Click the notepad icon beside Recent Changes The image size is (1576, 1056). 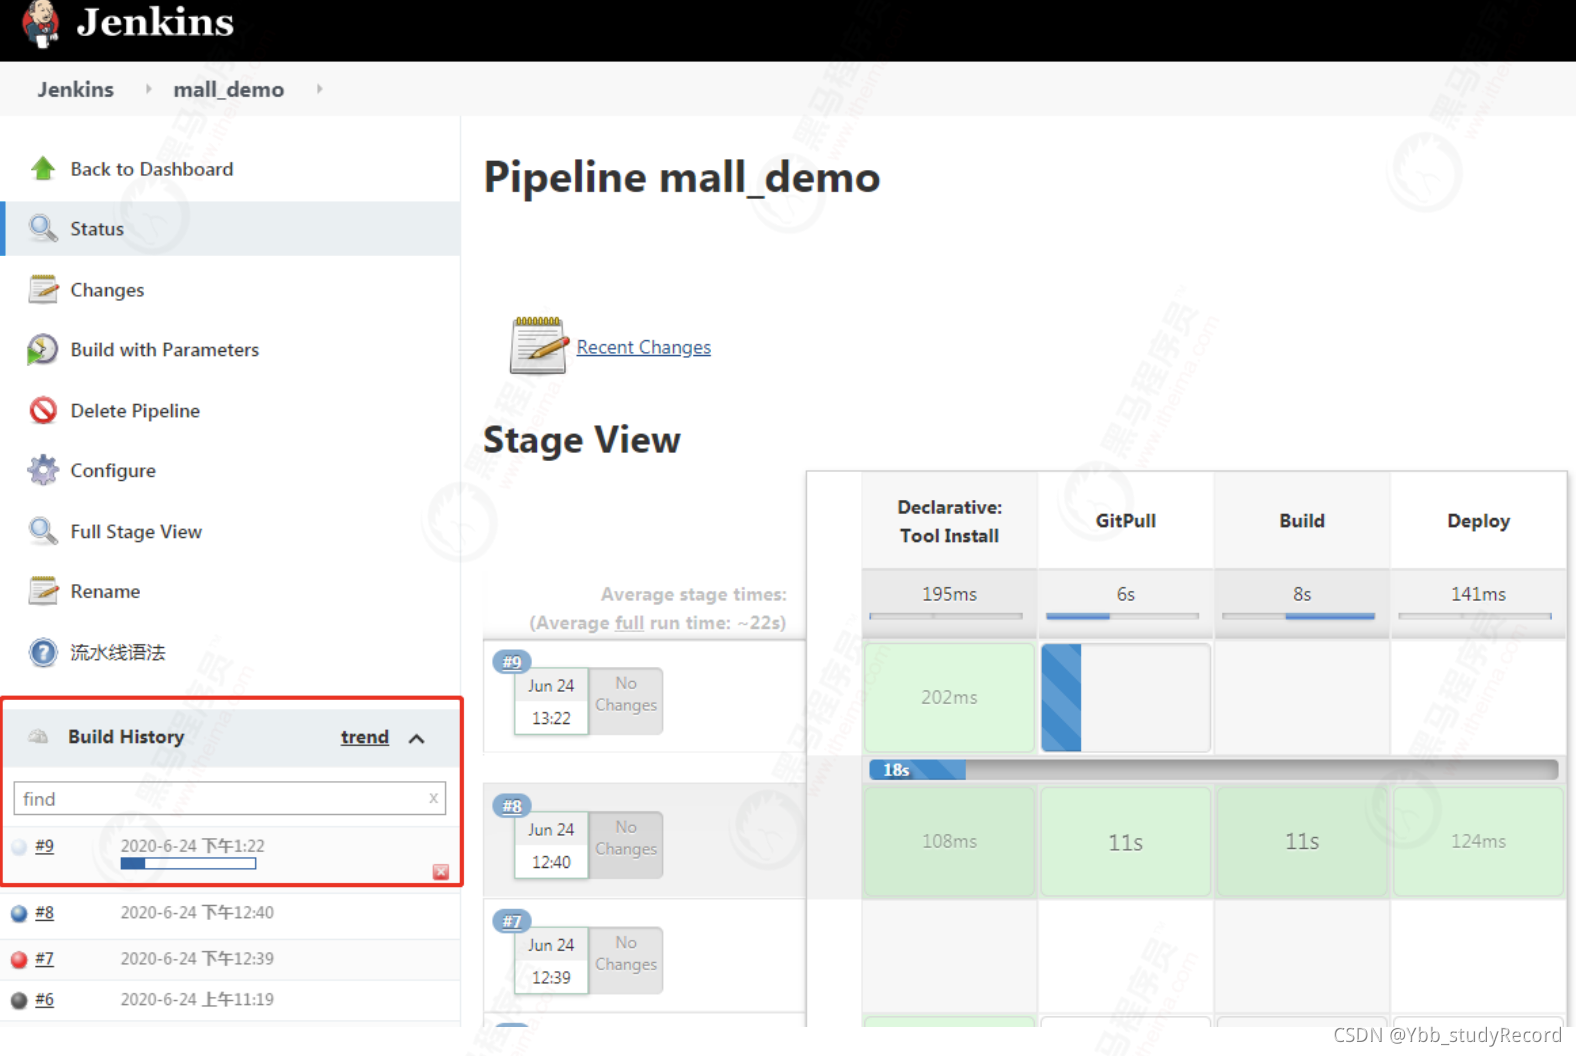pyautogui.click(x=538, y=345)
